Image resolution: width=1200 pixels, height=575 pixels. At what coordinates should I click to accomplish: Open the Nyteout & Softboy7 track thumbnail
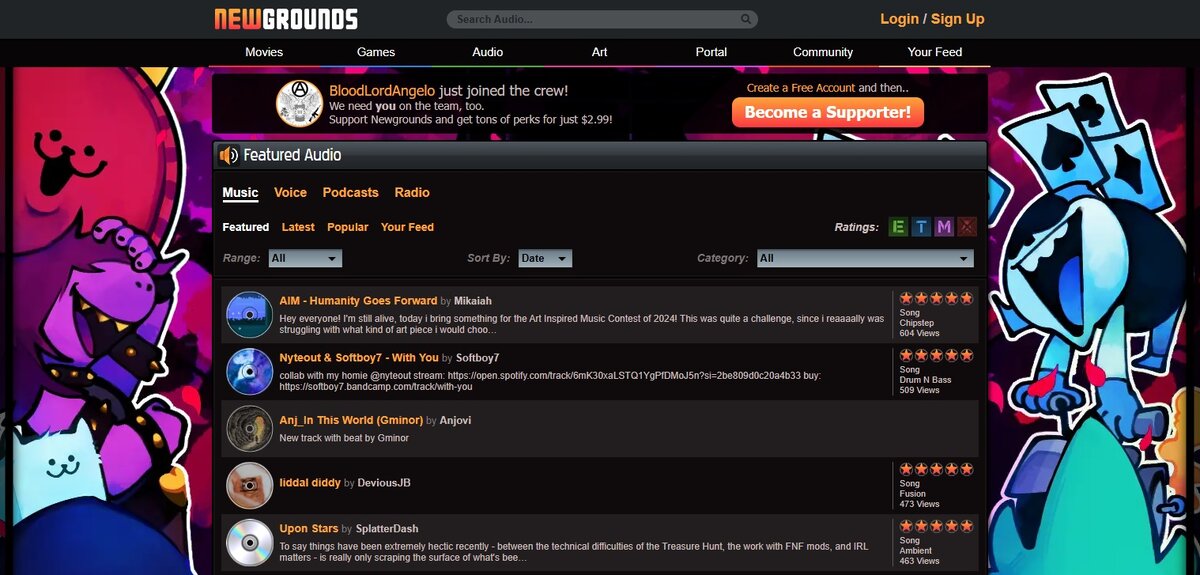coord(249,371)
